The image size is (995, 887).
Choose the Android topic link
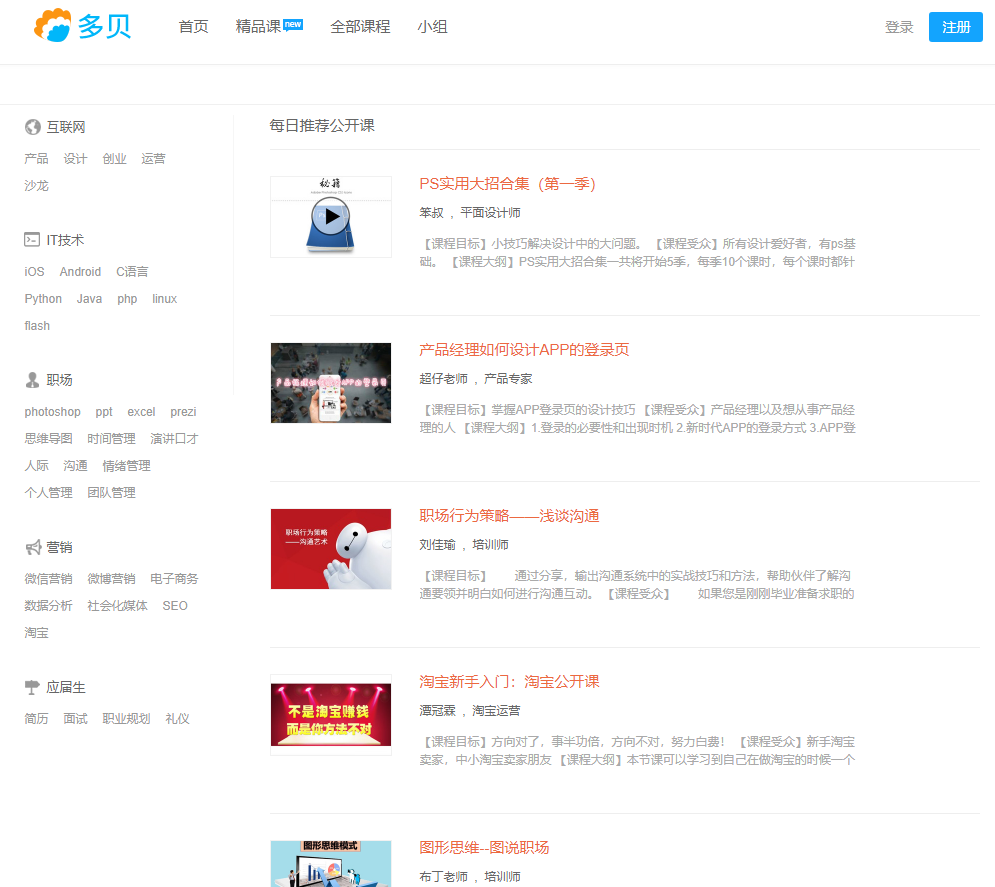tap(81, 272)
